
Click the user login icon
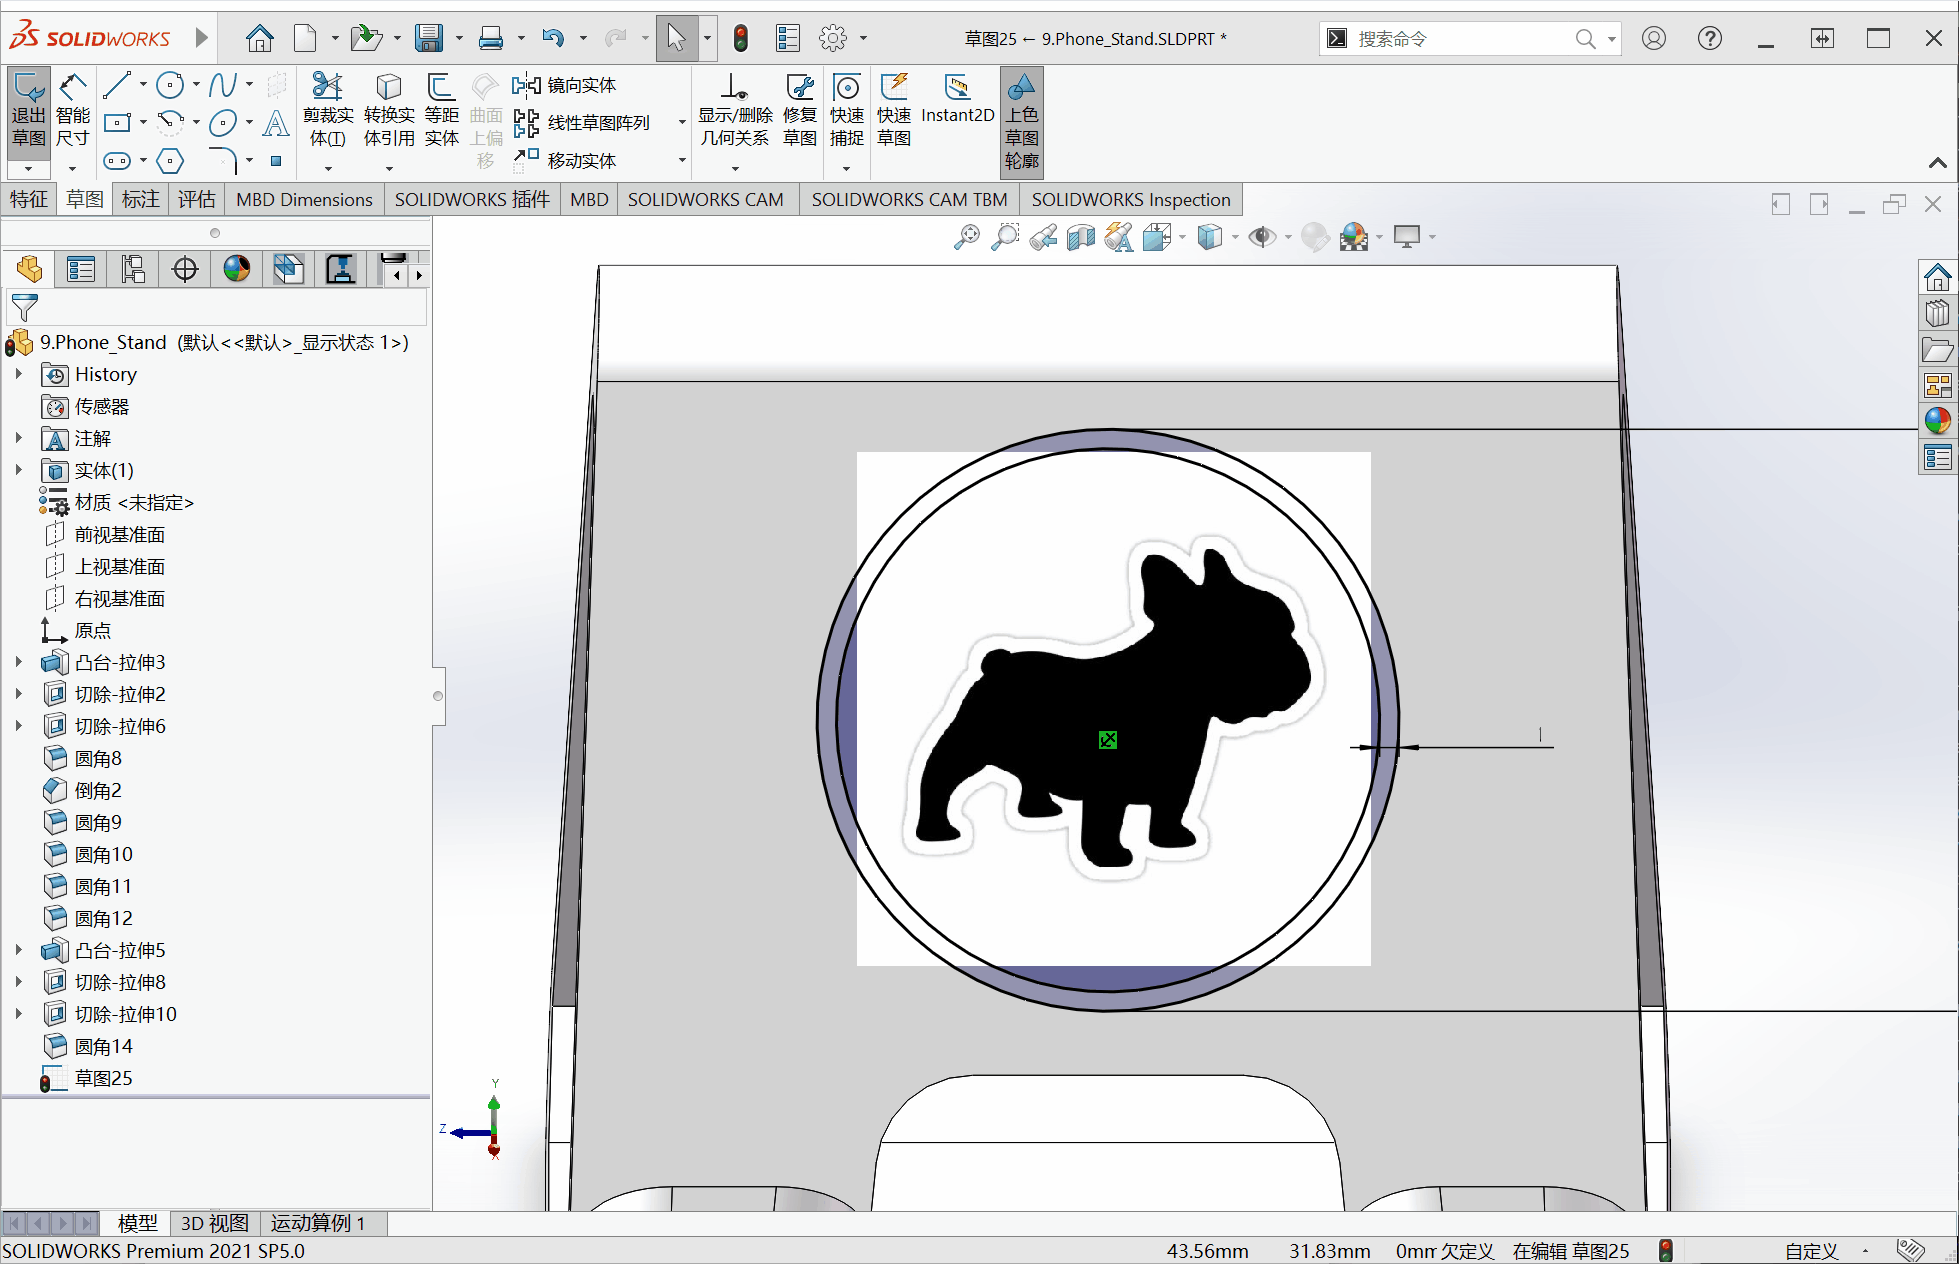point(1654,39)
